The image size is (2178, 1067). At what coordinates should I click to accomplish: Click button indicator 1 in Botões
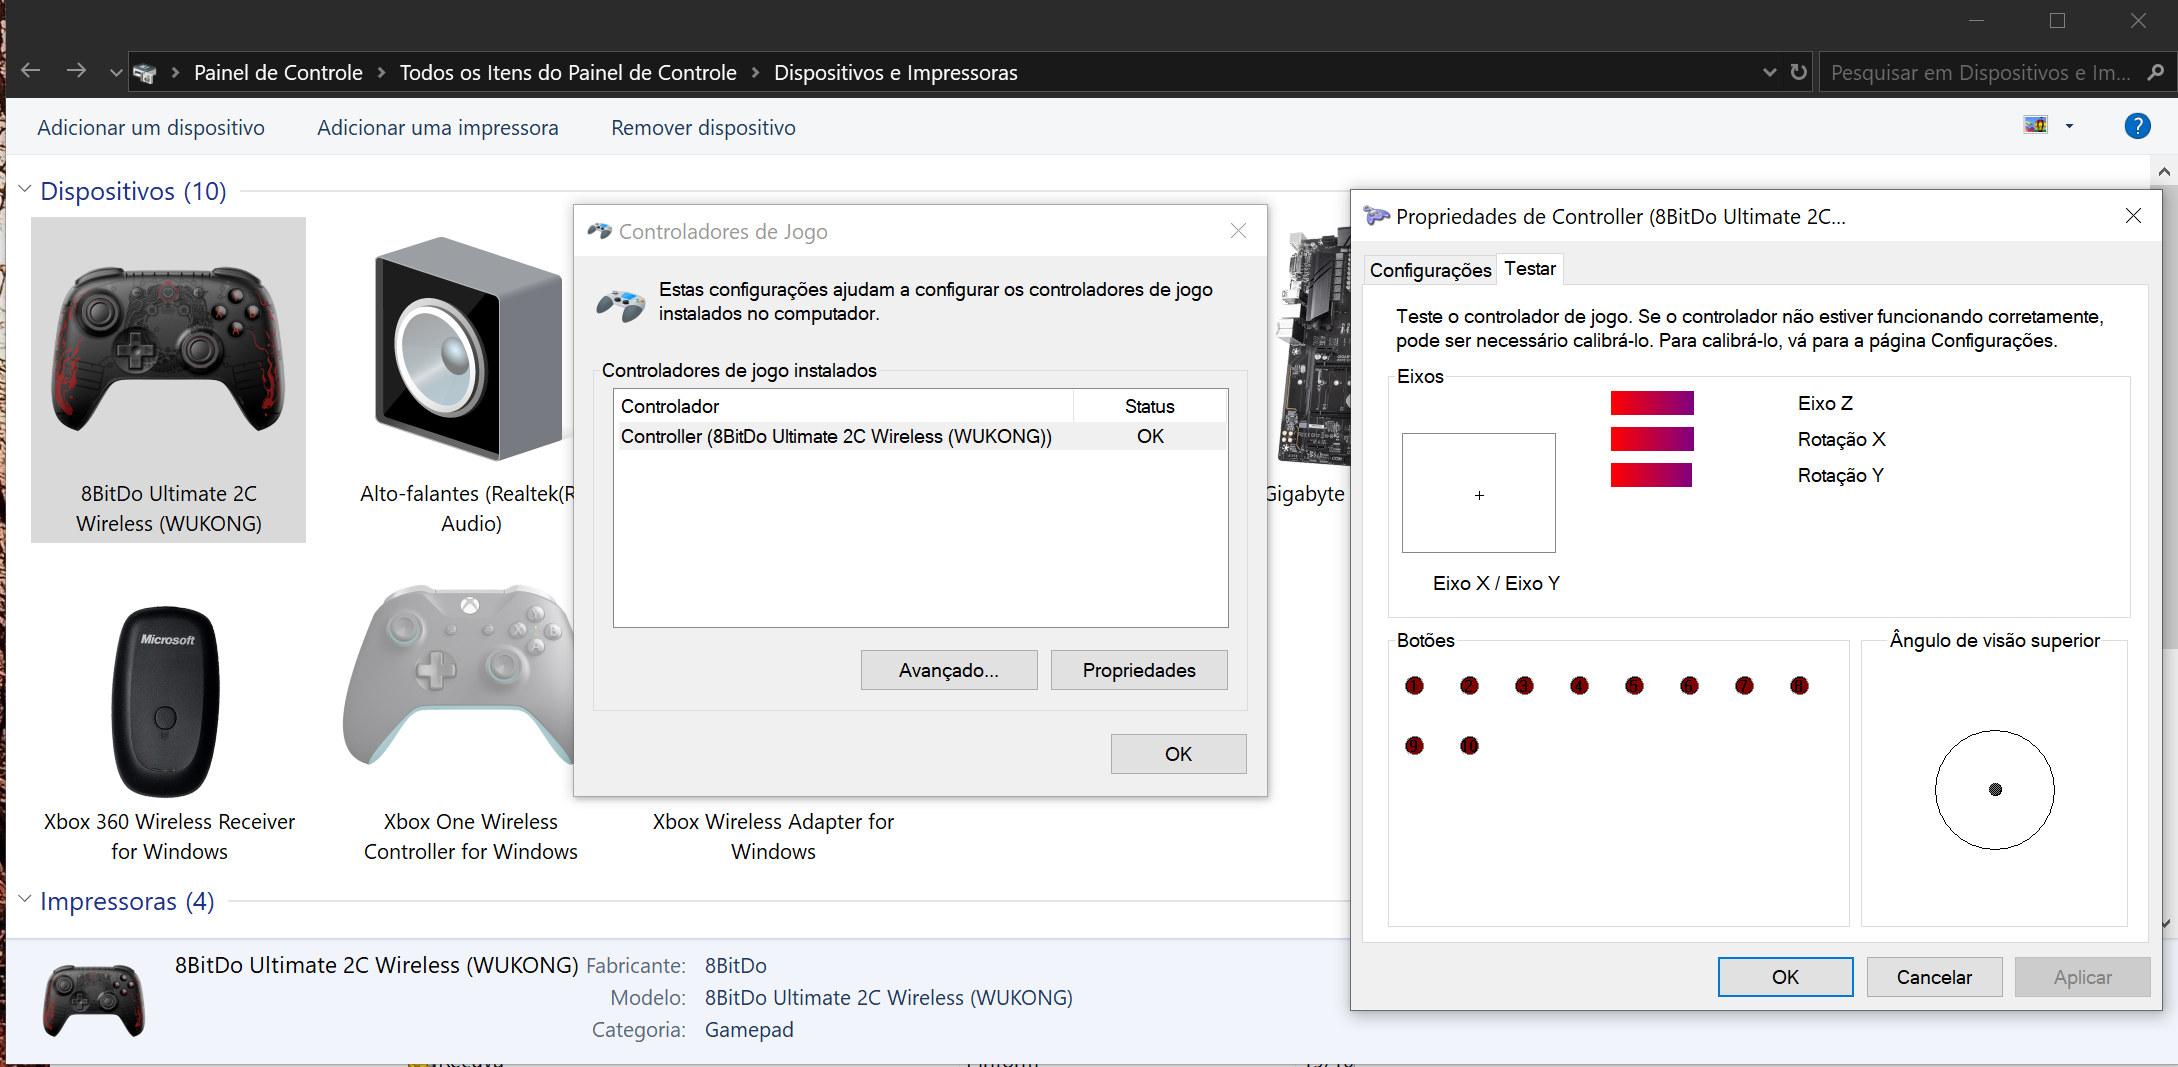pos(1414,685)
